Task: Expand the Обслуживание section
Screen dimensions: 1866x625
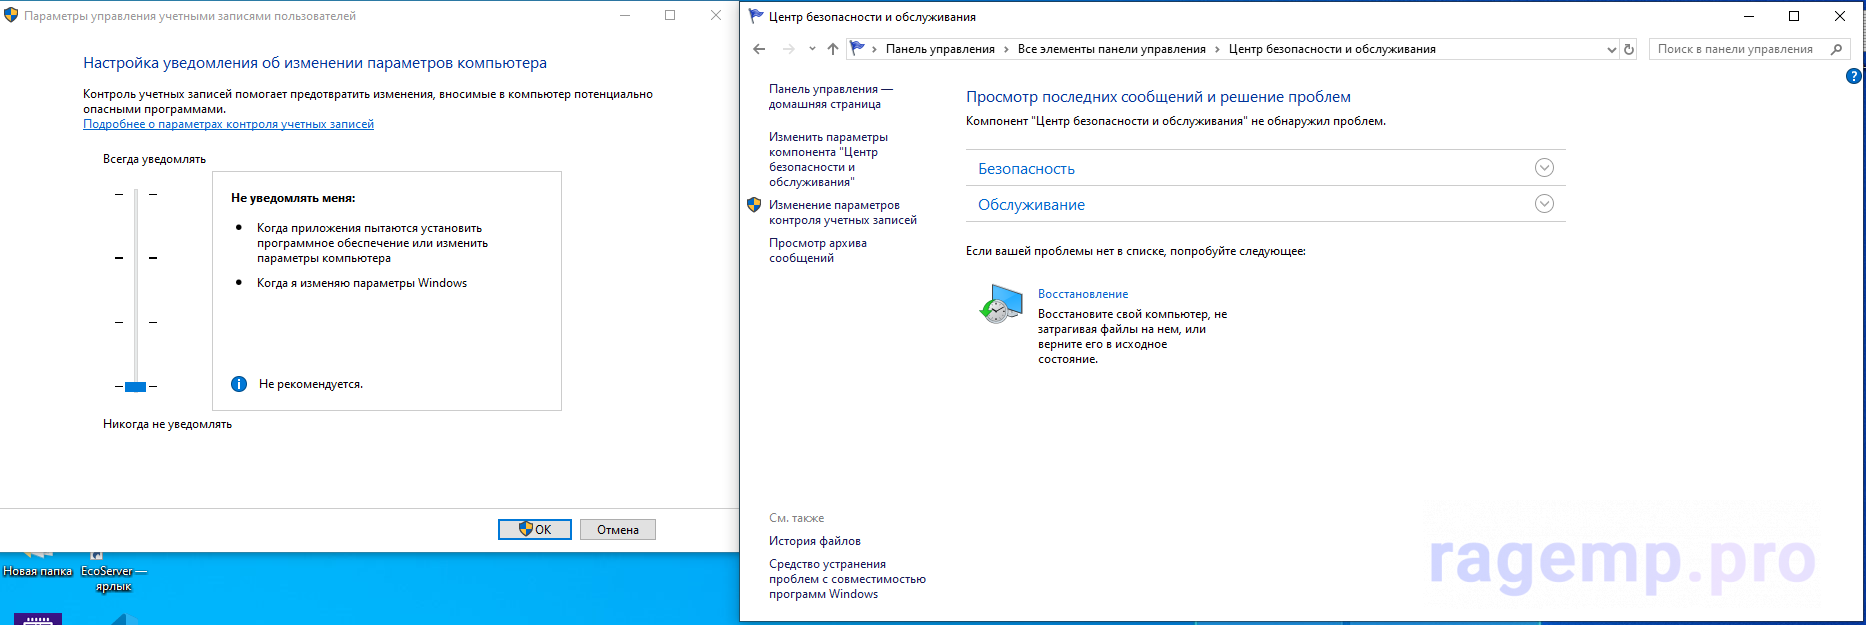Action: click(x=1544, y=204)
